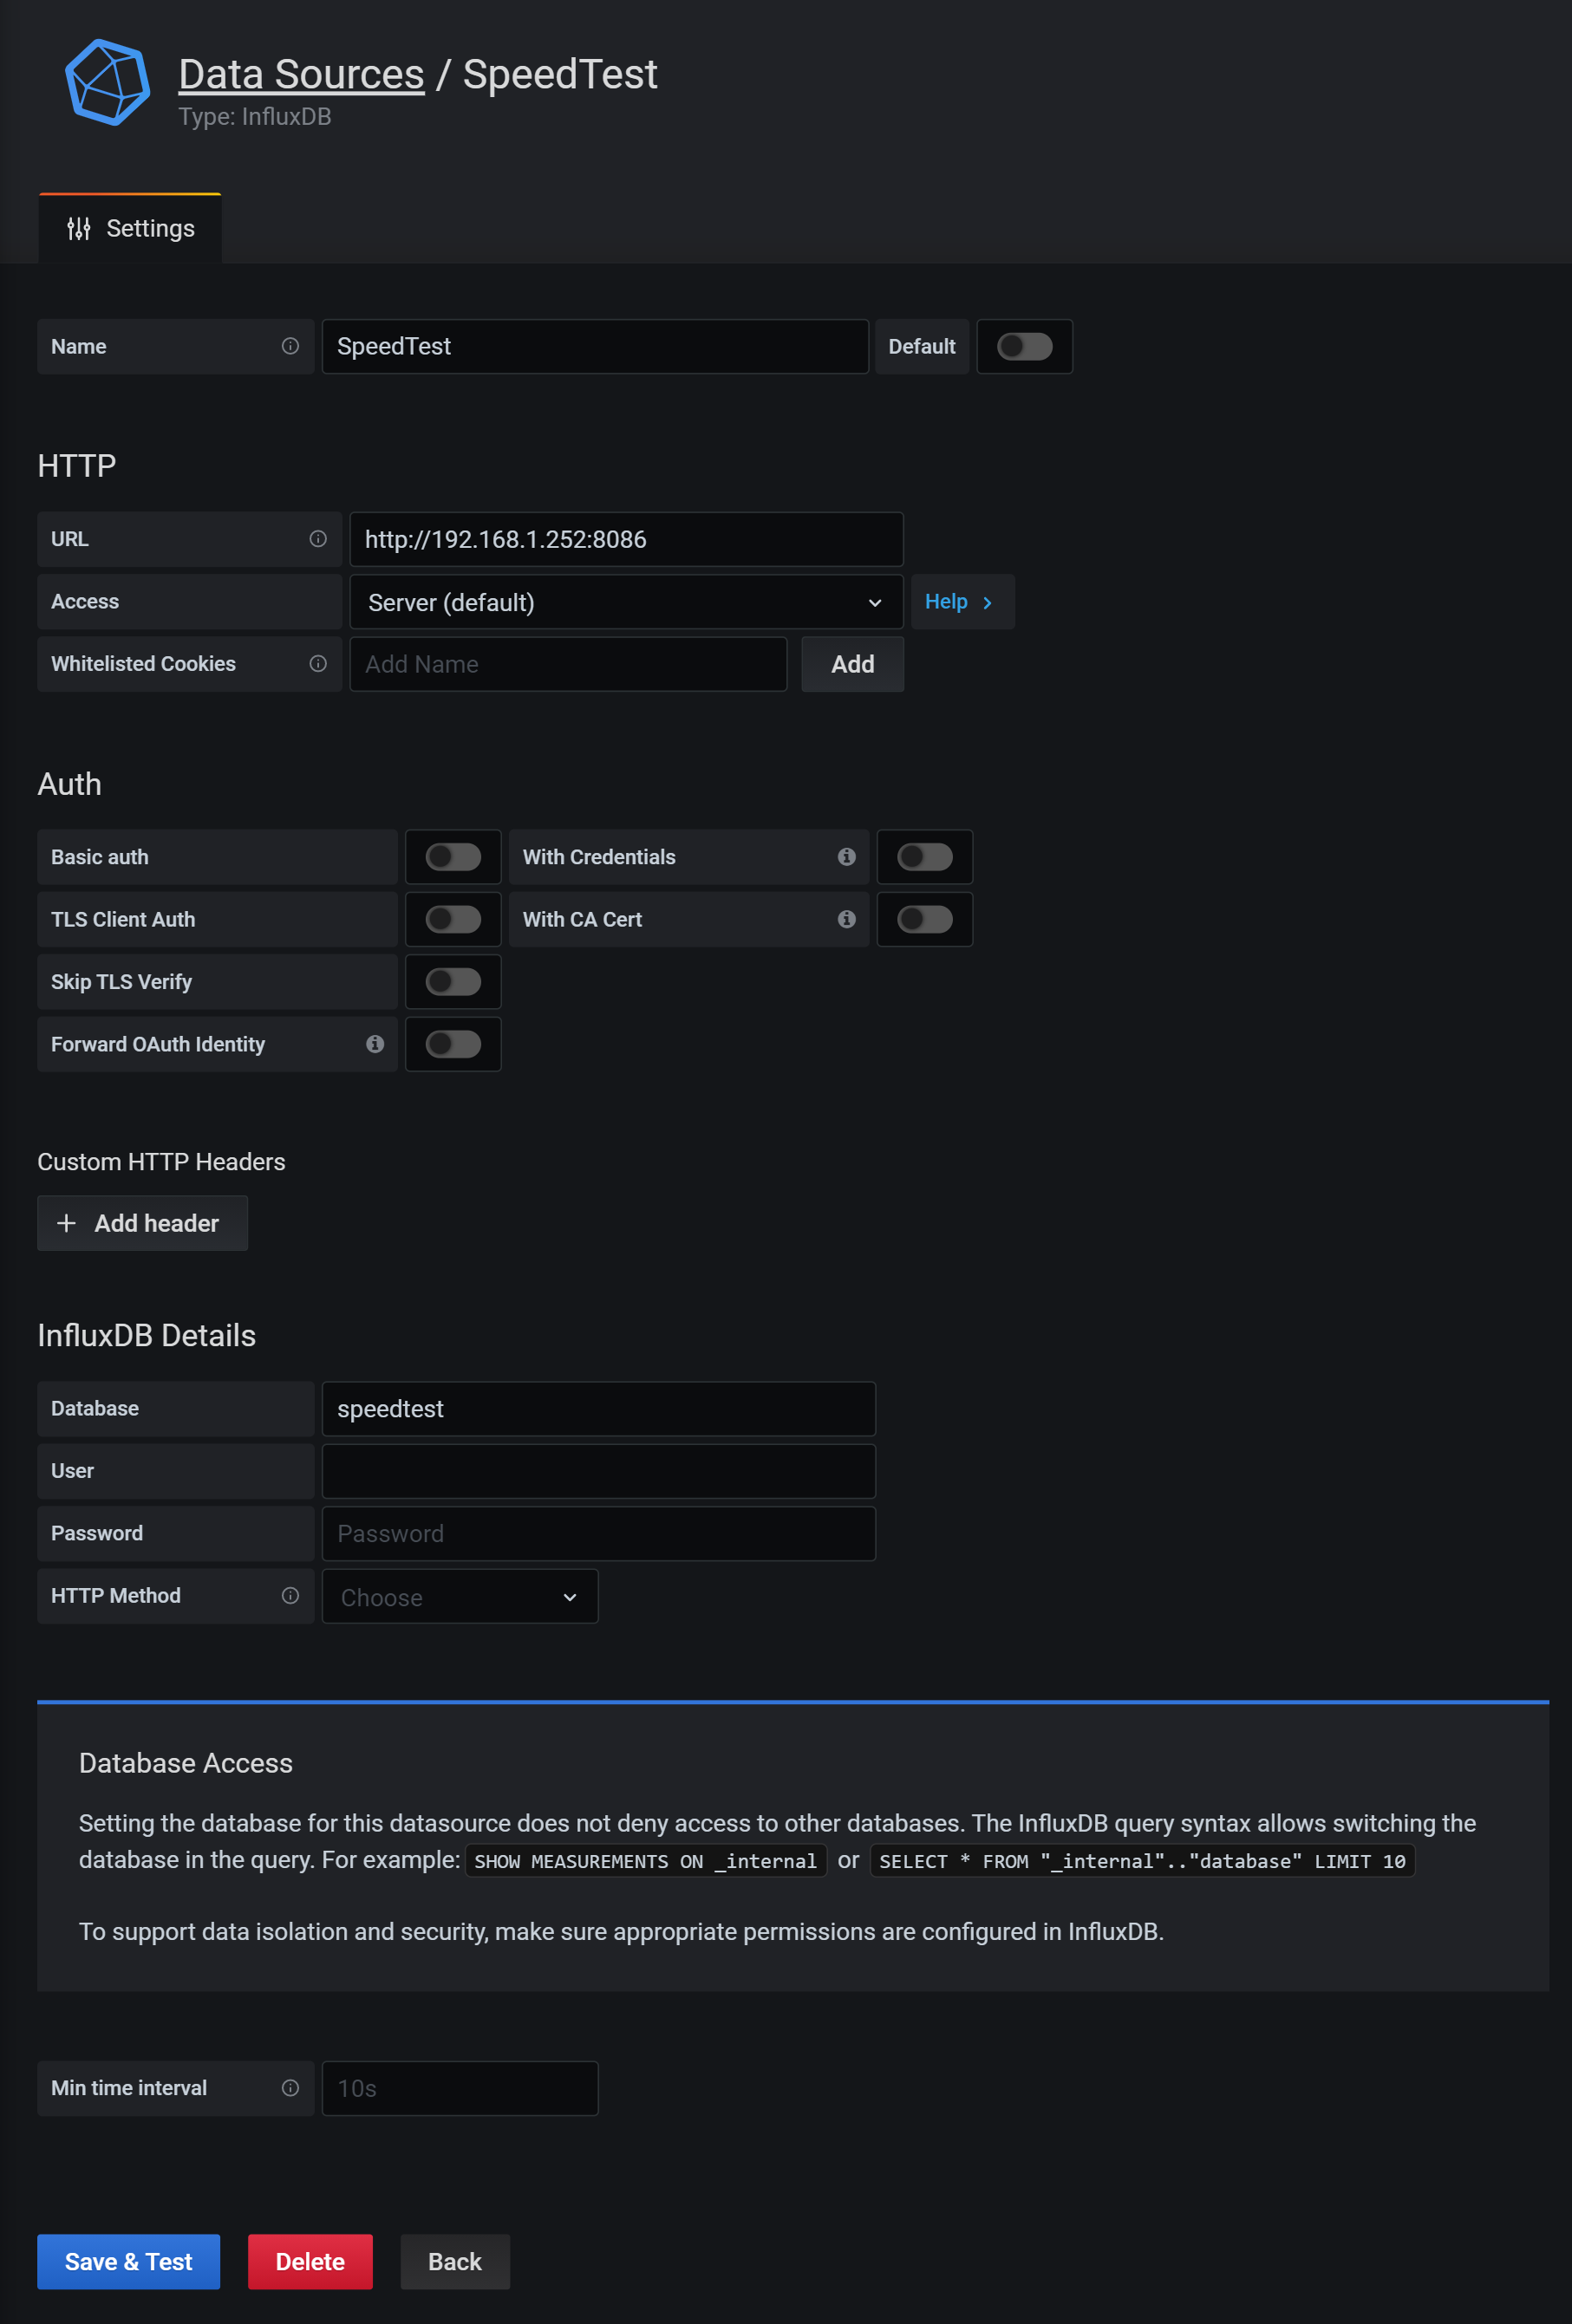1572x2324 pixels.
Task: Focus the Min time interval field
Action: click(x=460, y=2088)
